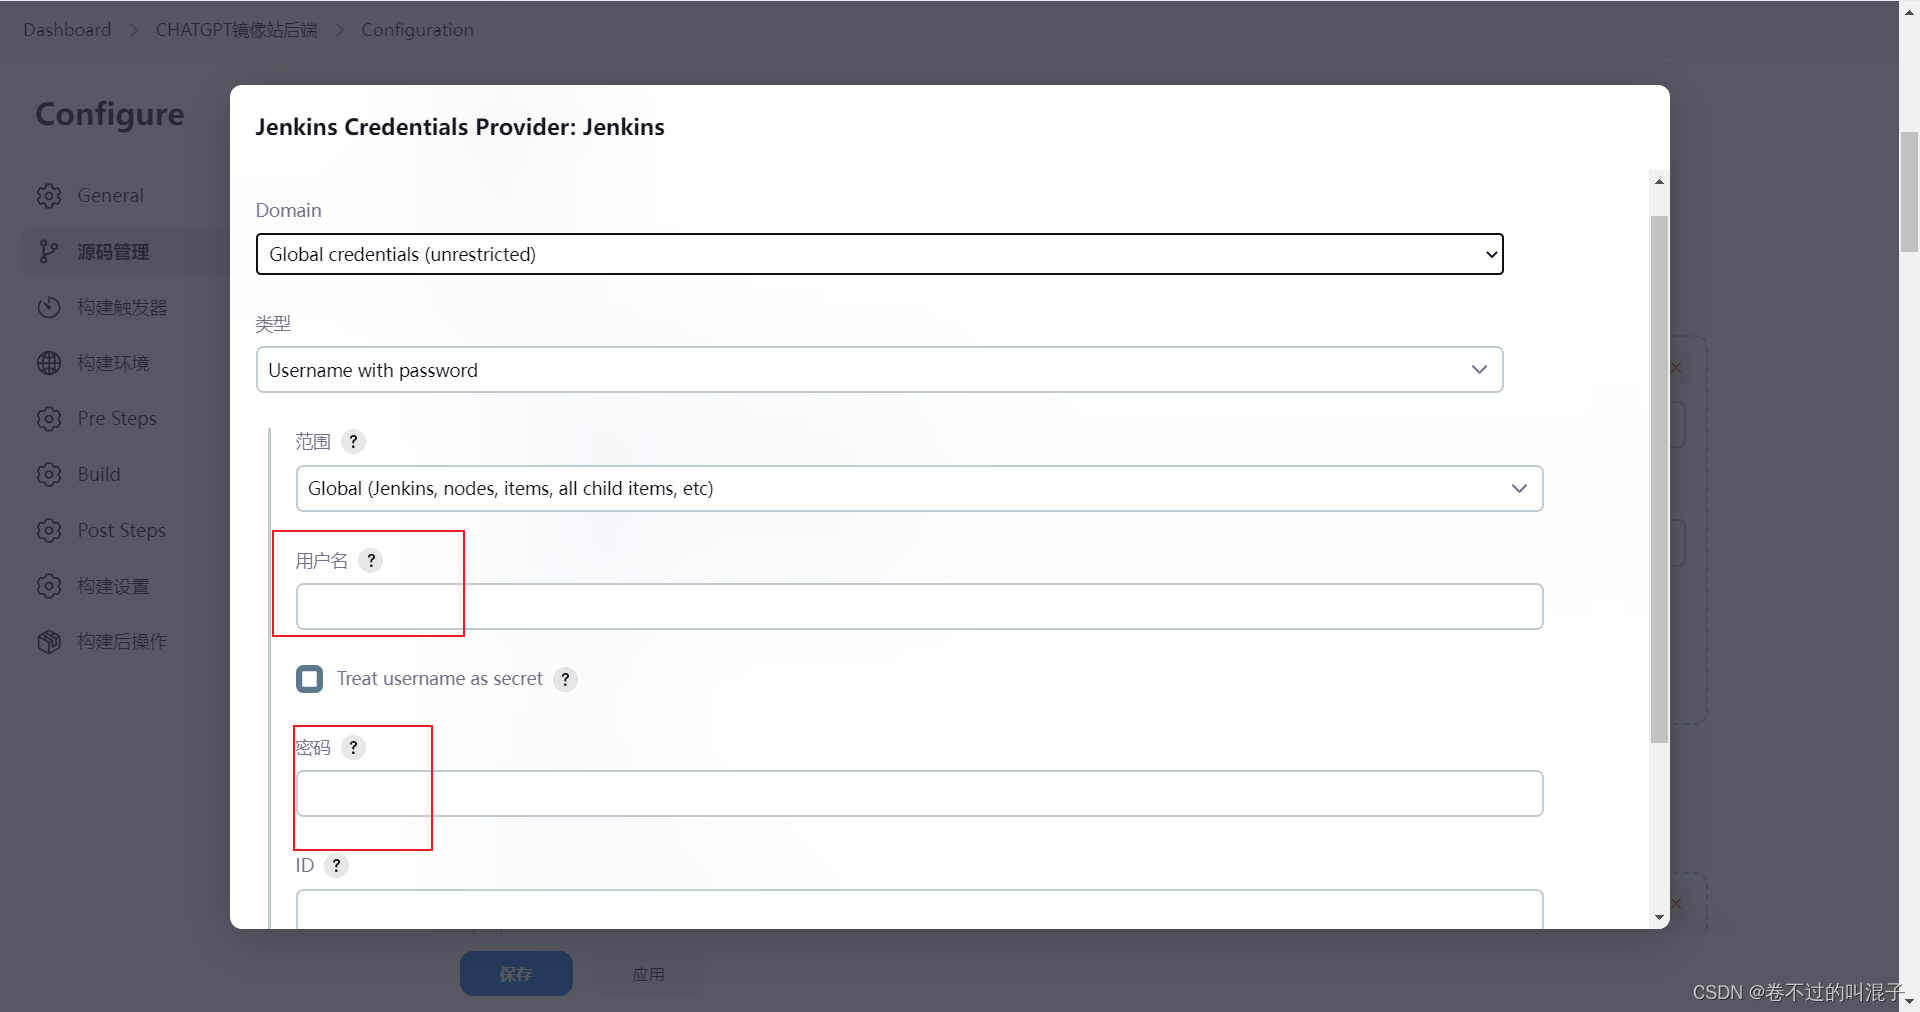Click the dialog vertical scrollbar thumb
This screenshot has height=1012, width=1920.
coord(1659,480)
